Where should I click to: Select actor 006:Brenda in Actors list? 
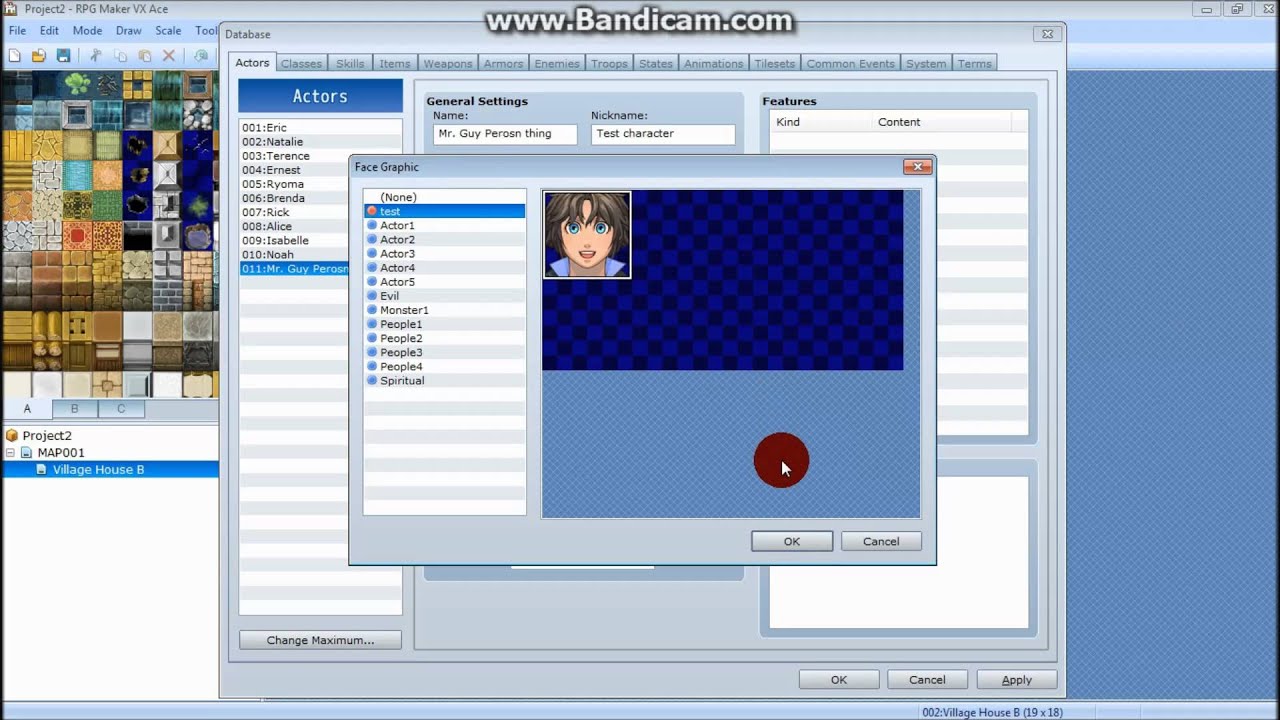tap(320, 198)
